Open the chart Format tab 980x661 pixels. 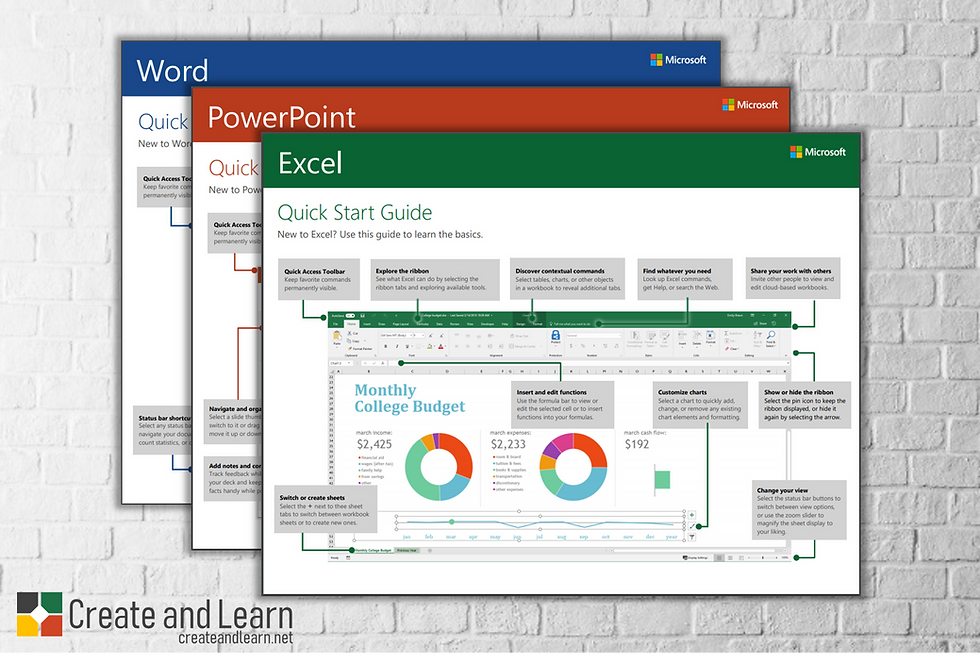point(538,324)
